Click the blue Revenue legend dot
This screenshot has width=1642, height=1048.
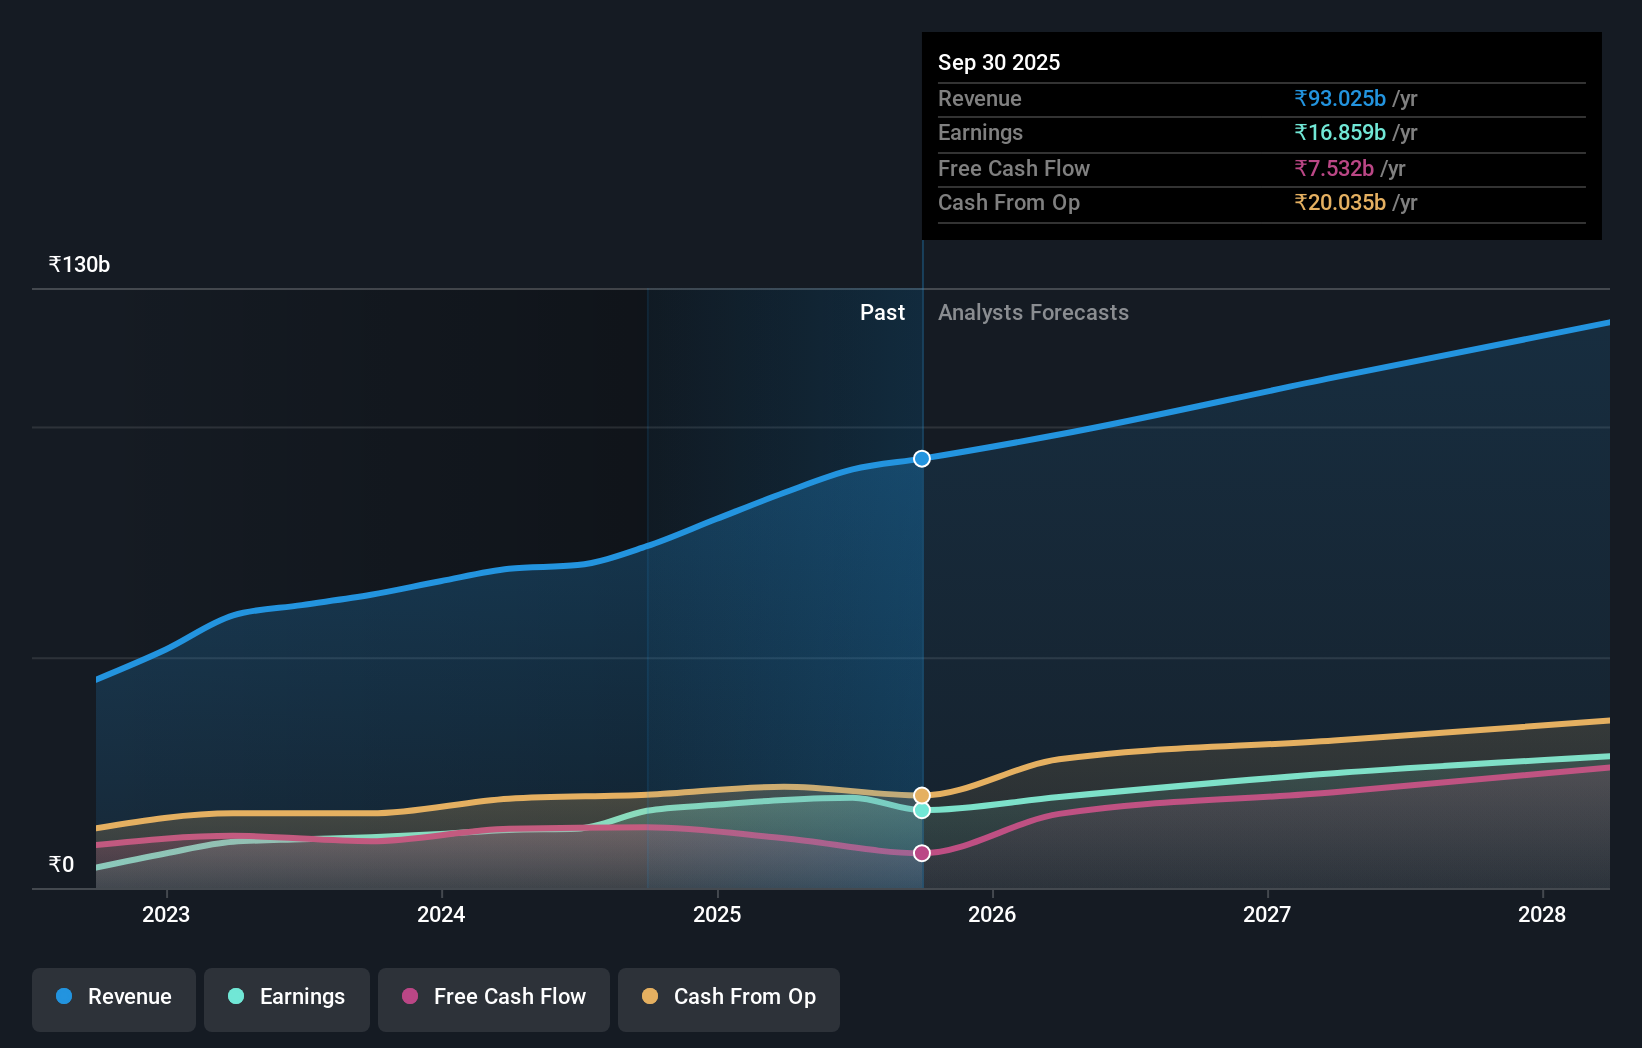pyautogui.click(x=64, y=997)
